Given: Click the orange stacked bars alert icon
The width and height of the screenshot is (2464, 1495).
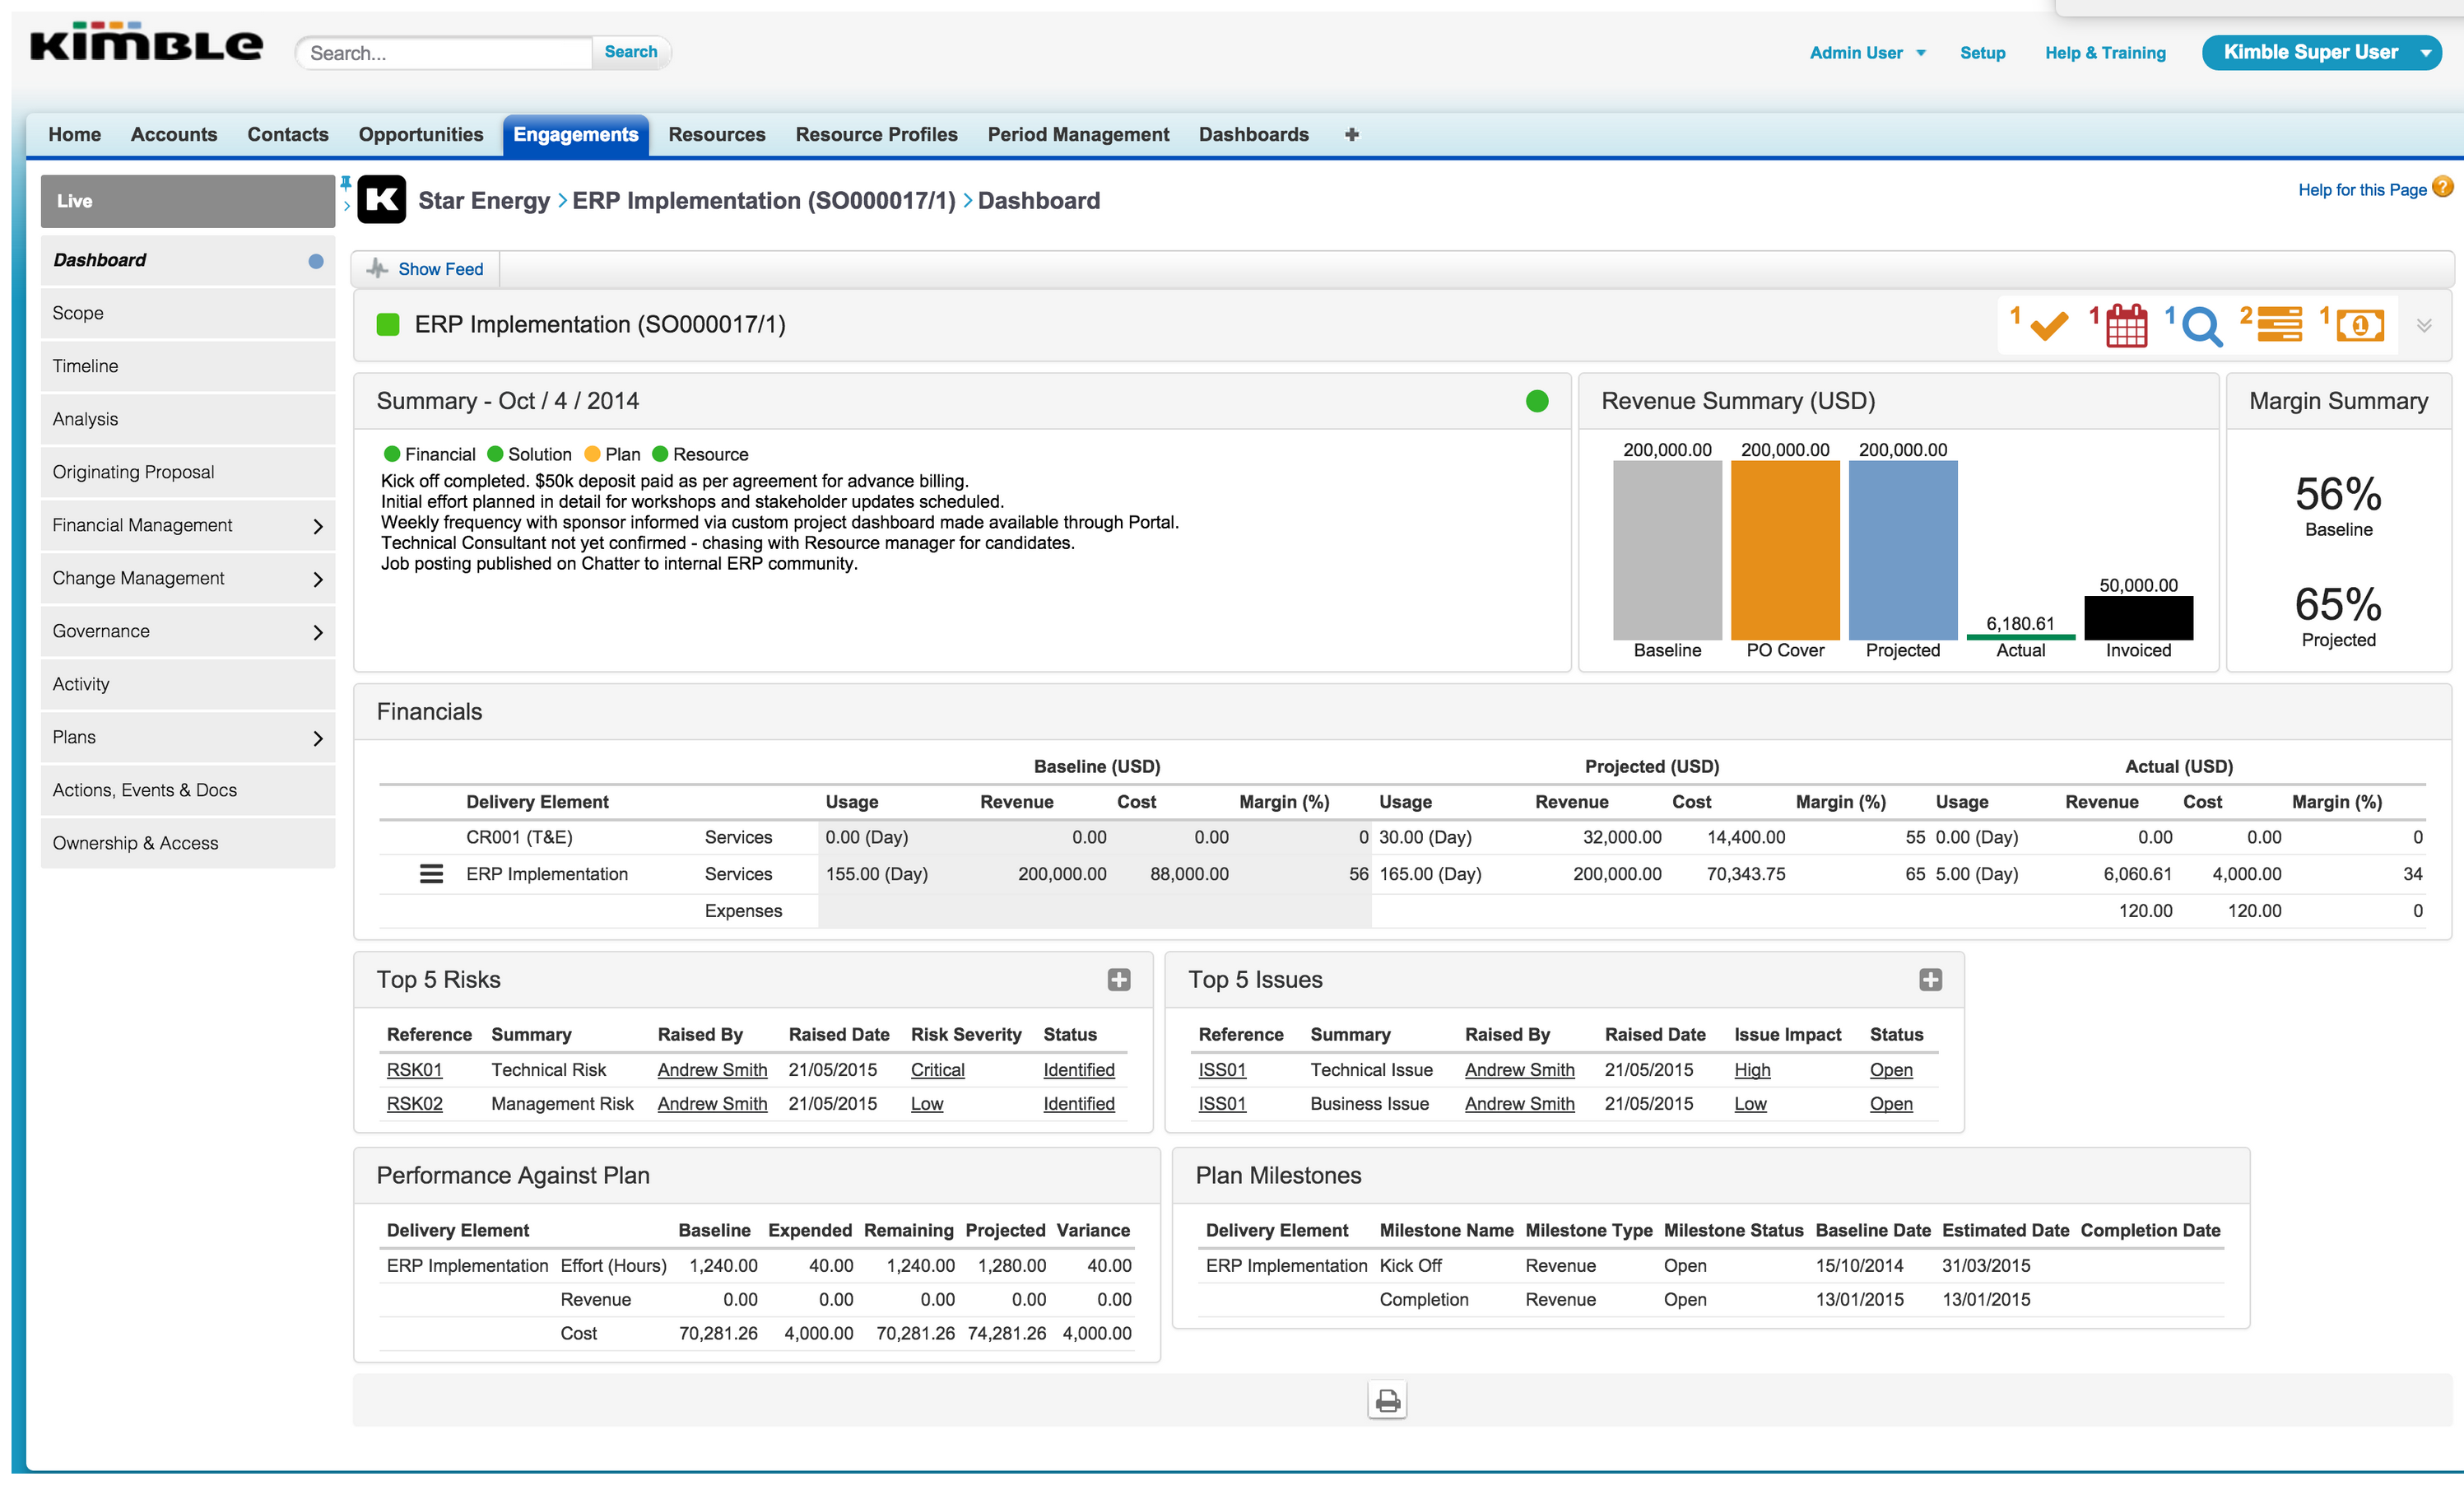Looking at the screenshot, I should (x=2279, y=324).
